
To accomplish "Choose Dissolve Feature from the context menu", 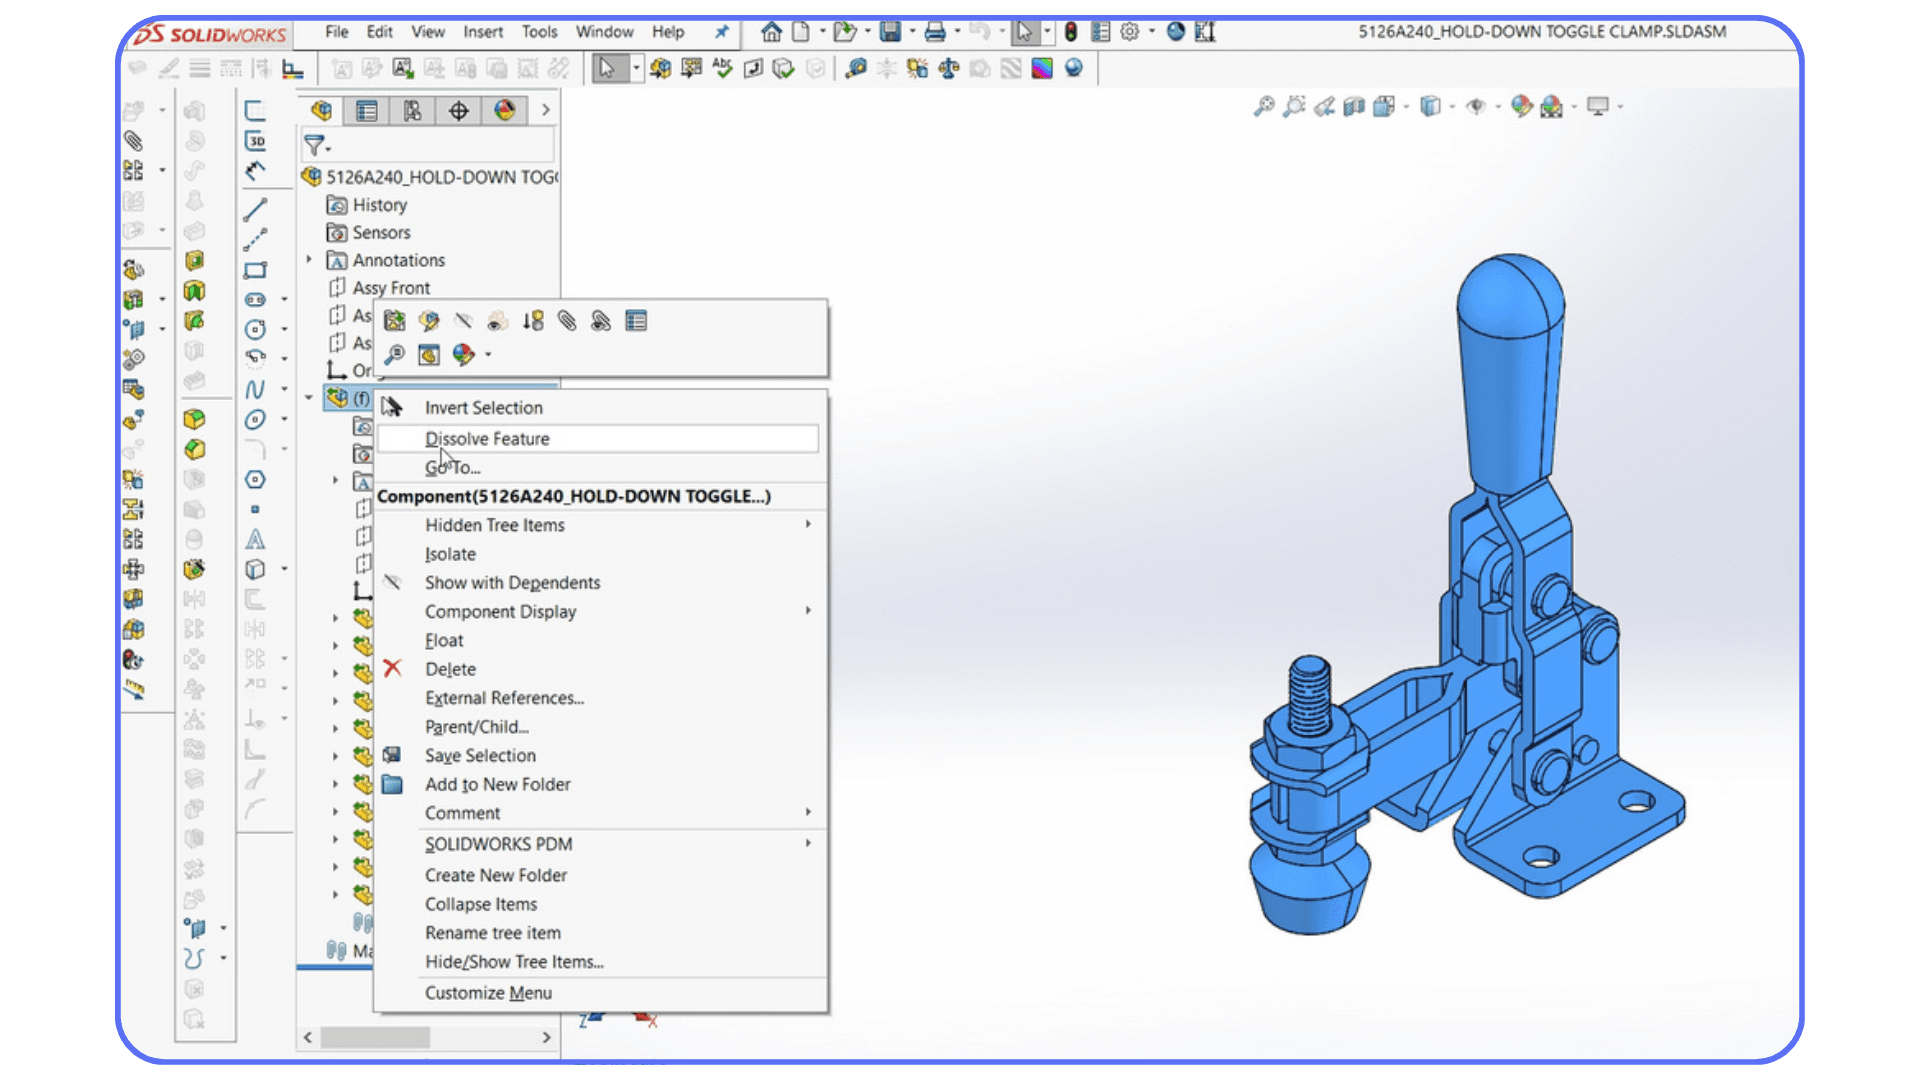I will point(487,438).
